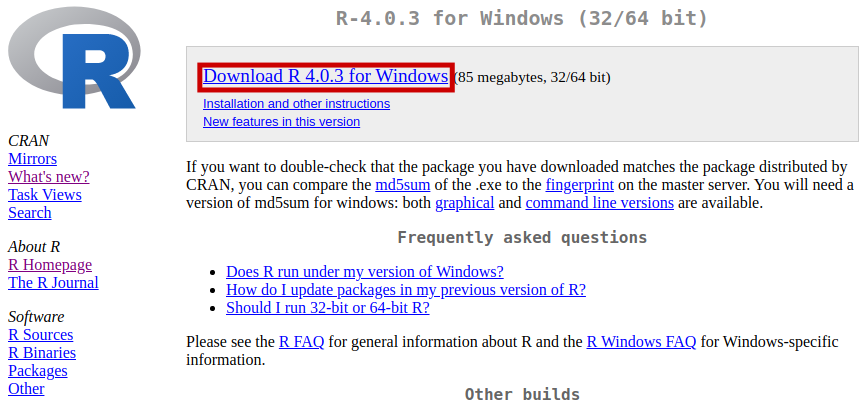Open the command line versions link
This screenshot has width=863, height=411.
click(x=599, y=203)
